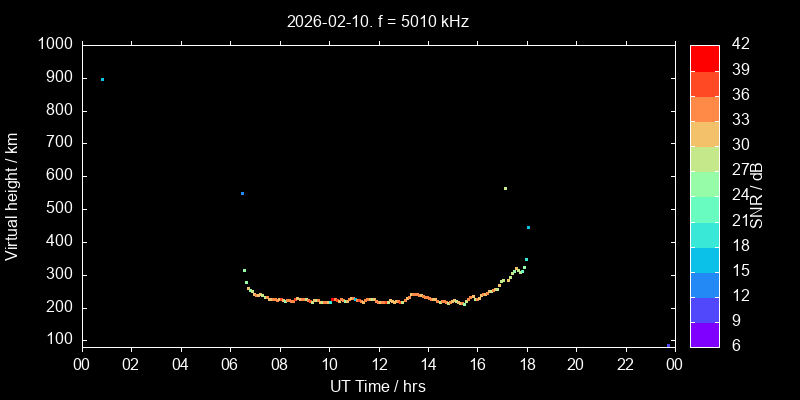The height and width of the screenshot is (400, 800).
Task: Click the "22" tick on the time axis
Action: (x=625, y=364)
